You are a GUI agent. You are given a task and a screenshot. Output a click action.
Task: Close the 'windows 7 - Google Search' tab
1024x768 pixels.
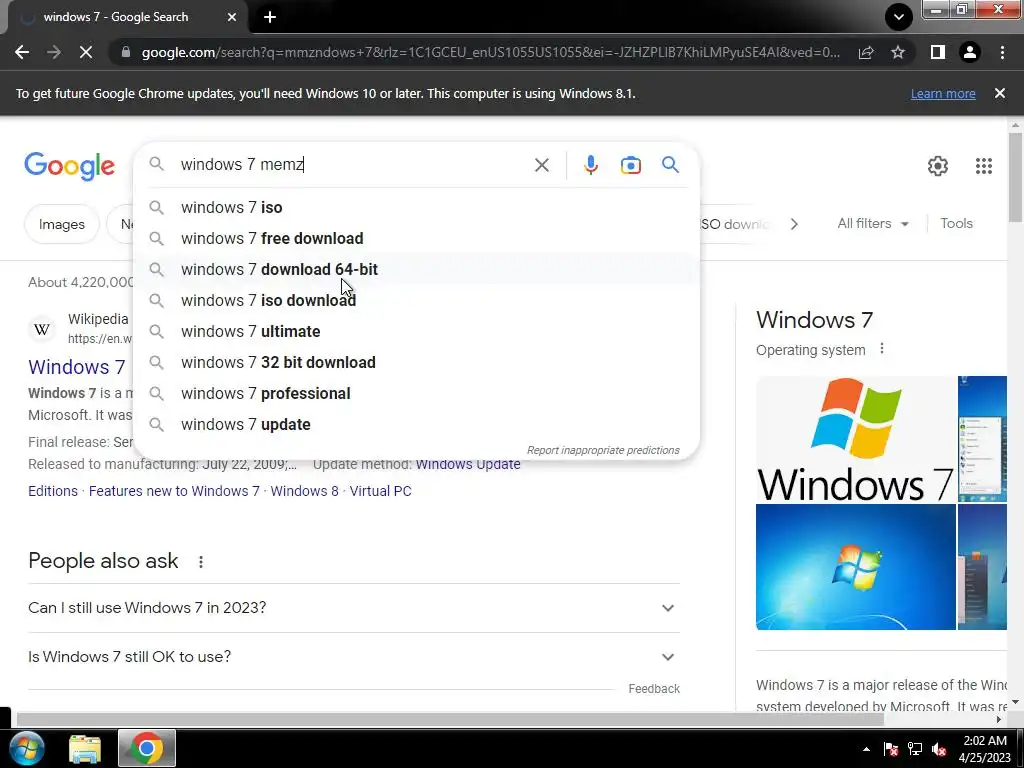coord(232,17)
